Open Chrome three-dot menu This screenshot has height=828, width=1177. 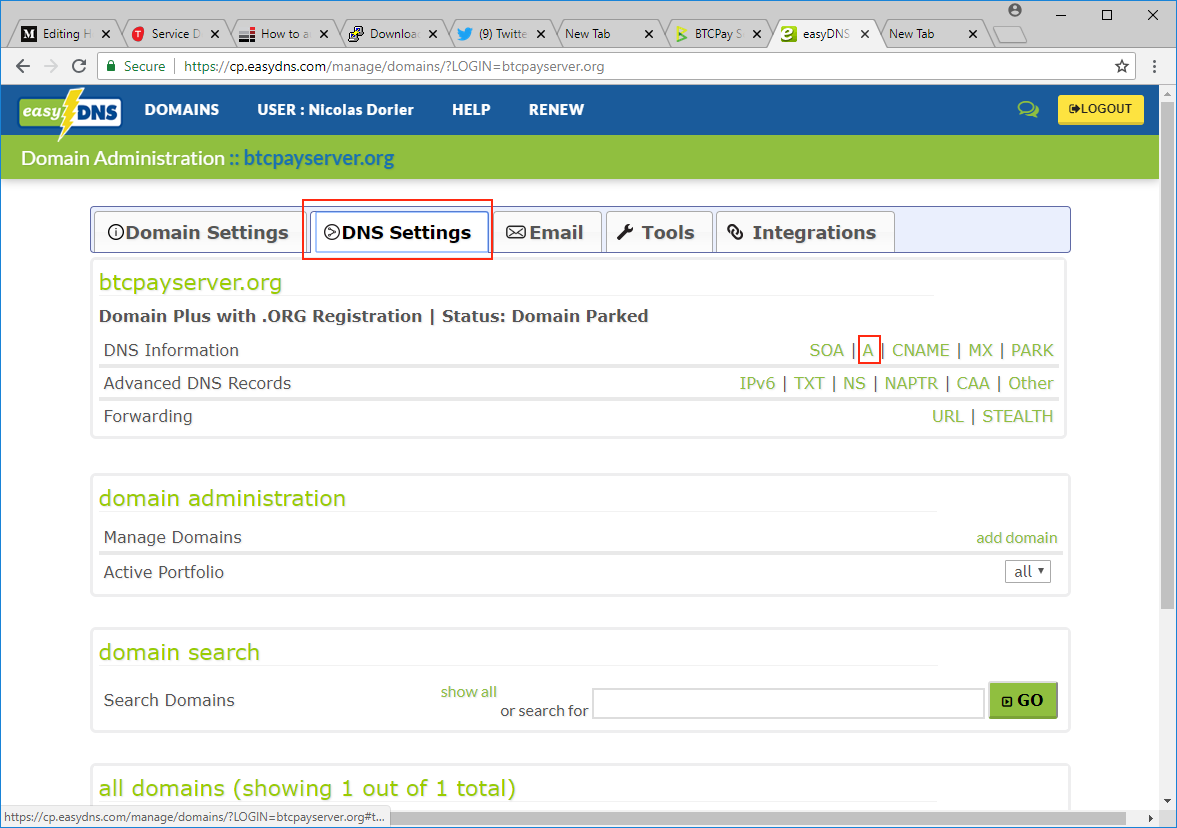(x=1154, y=66)
